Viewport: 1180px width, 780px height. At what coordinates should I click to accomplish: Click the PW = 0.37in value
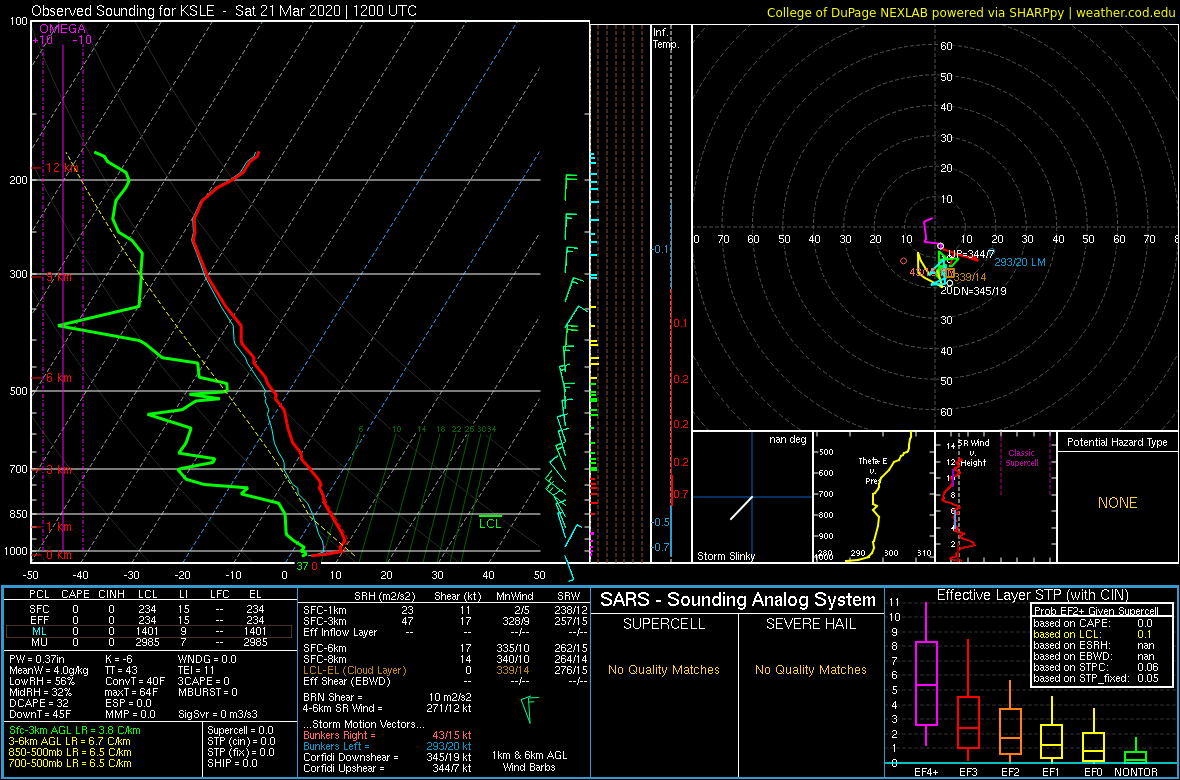38,661
